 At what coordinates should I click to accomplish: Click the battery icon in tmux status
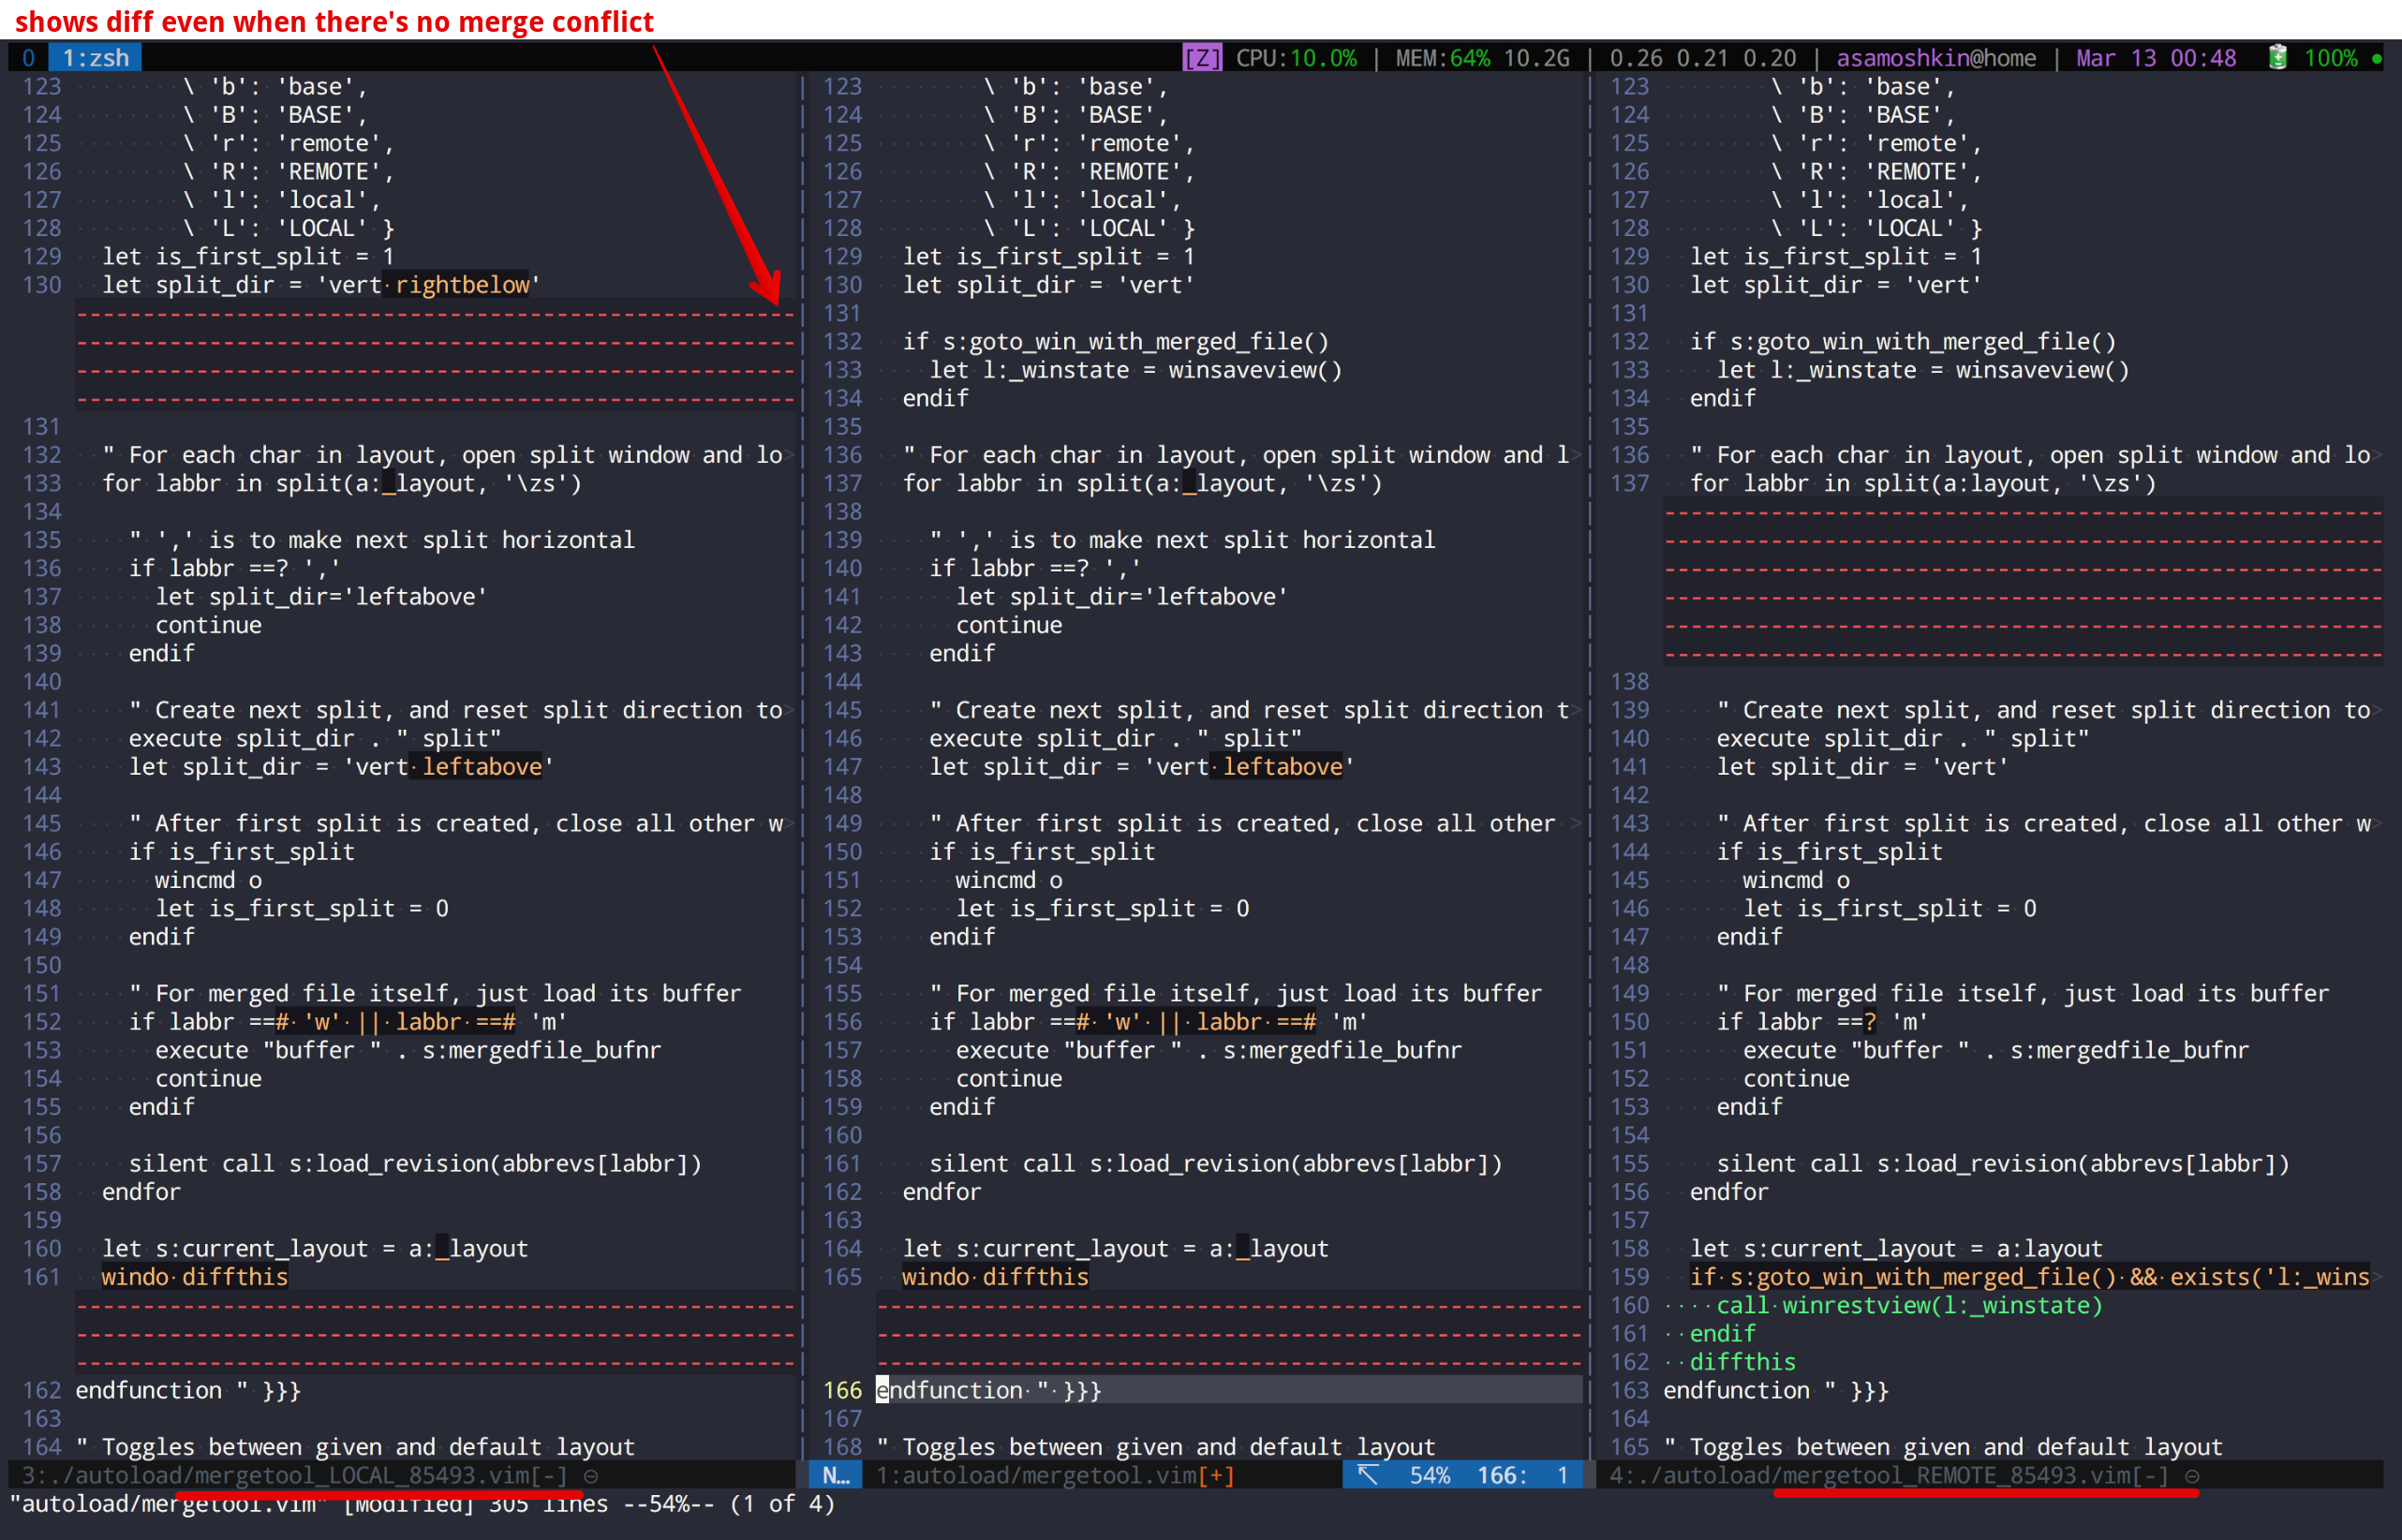click(x=2277, y=58)
